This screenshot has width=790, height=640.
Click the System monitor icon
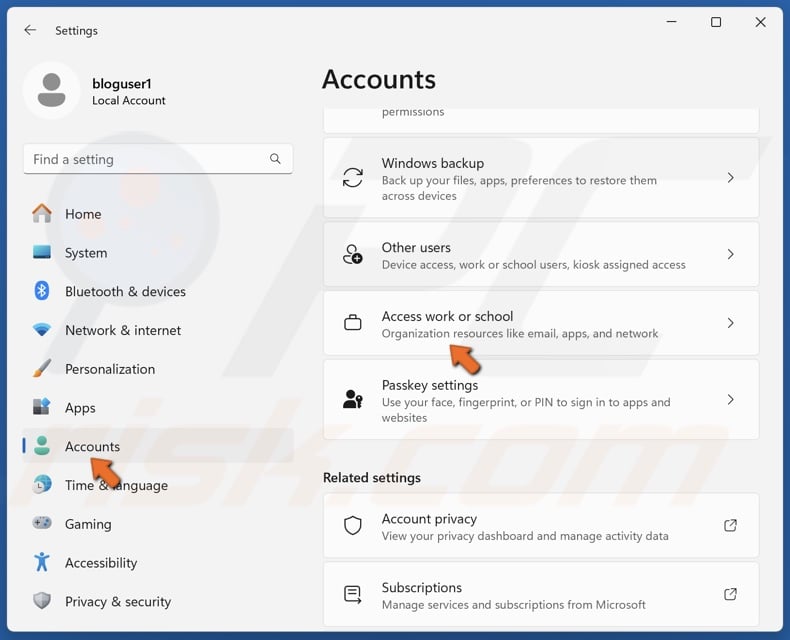pos(42,252)
